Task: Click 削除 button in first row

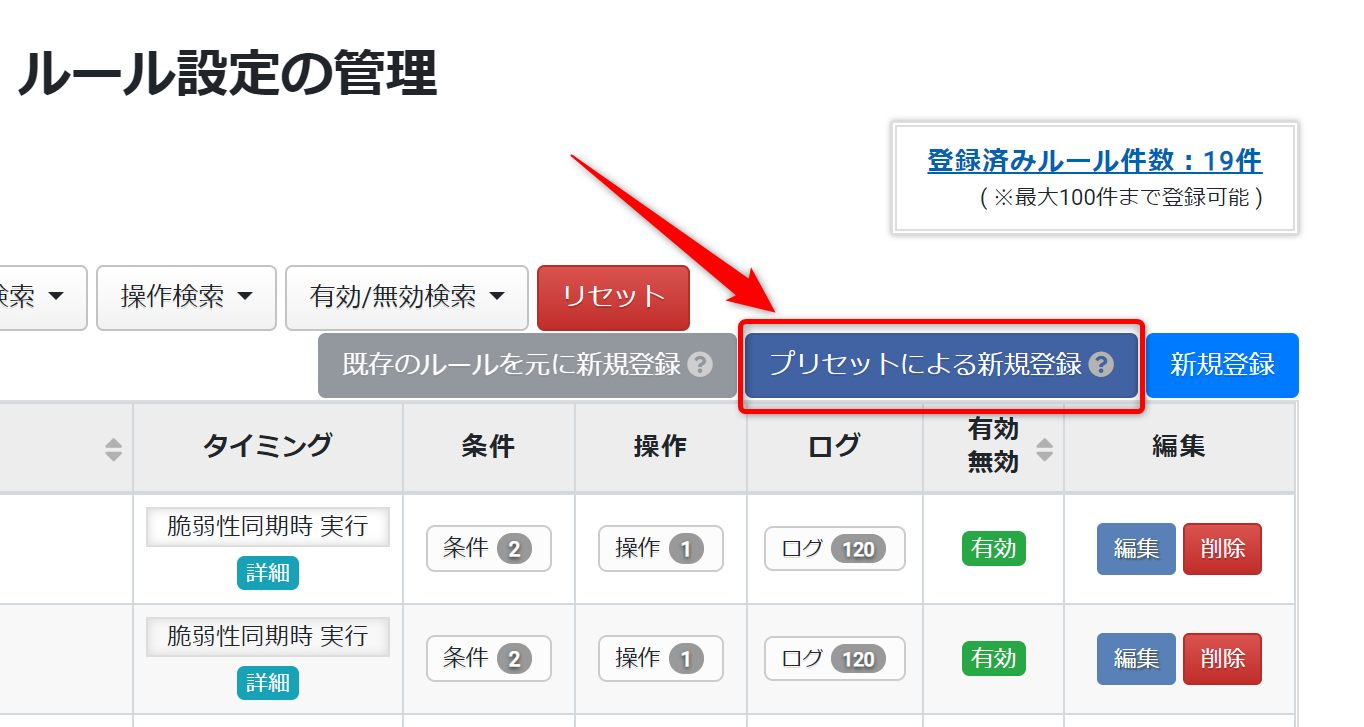Action: 1222,549
